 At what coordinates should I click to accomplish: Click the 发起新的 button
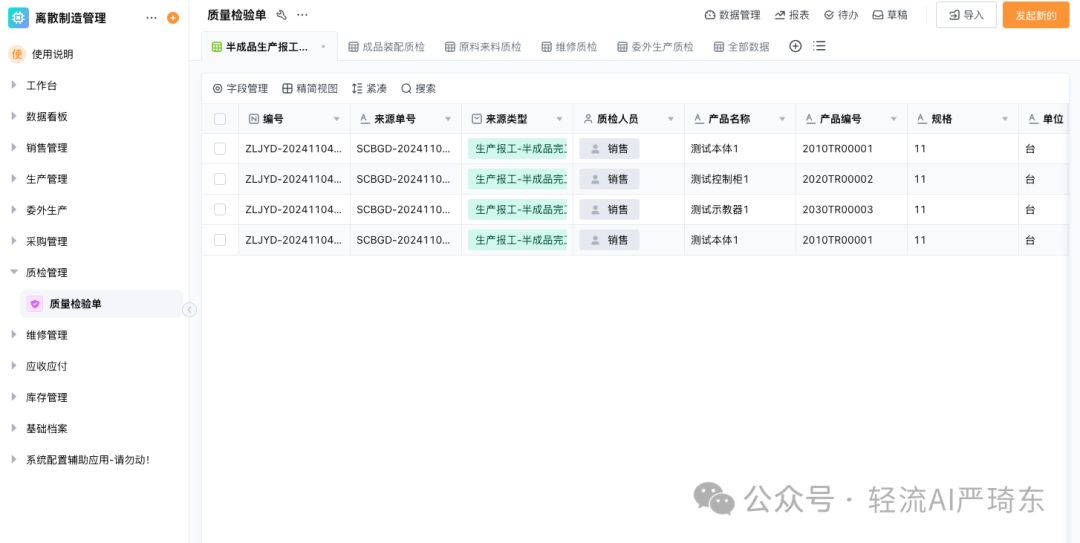[x=1036, y=15]
